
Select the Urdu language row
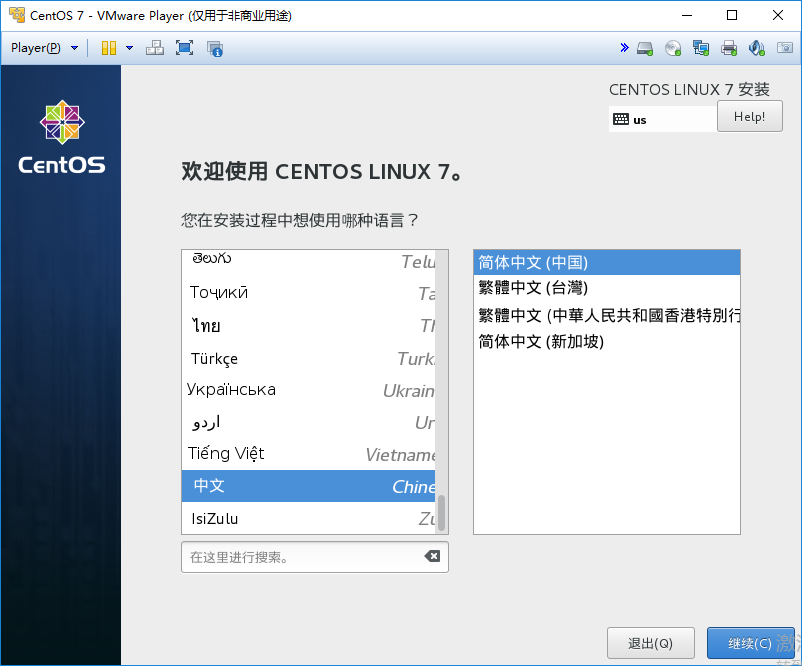click(x=308, y=422)
